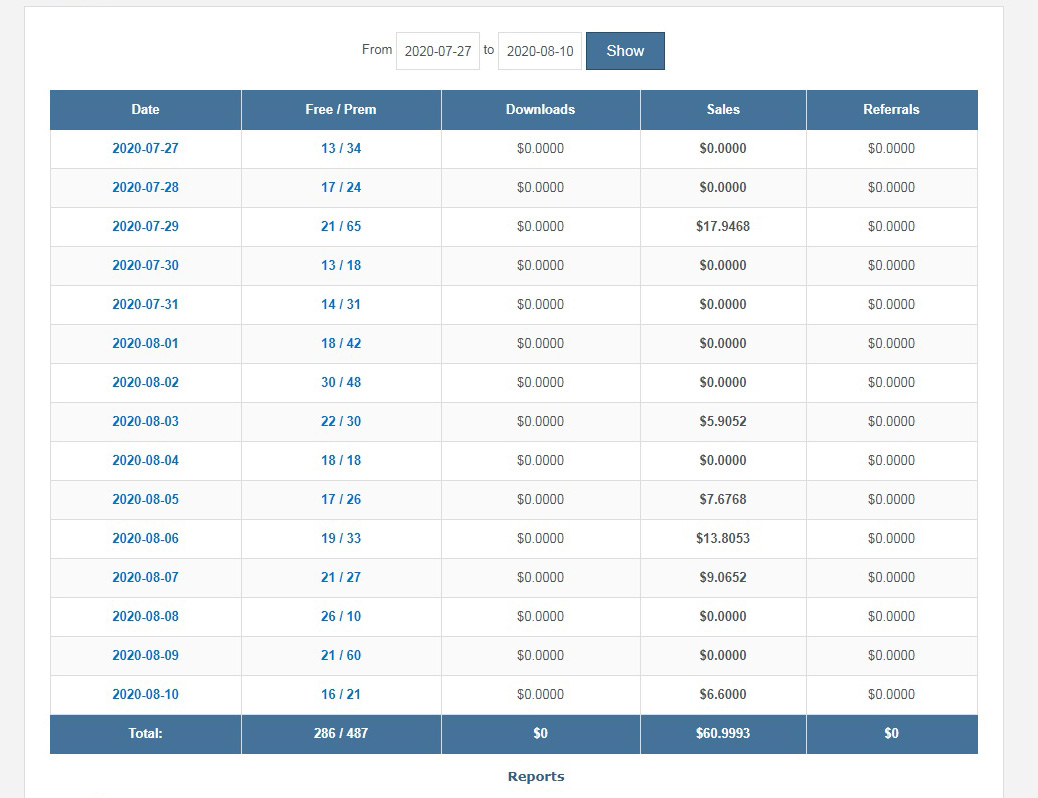
Task: Open the 2020-08-08 date link
Action: coord(146,616)
